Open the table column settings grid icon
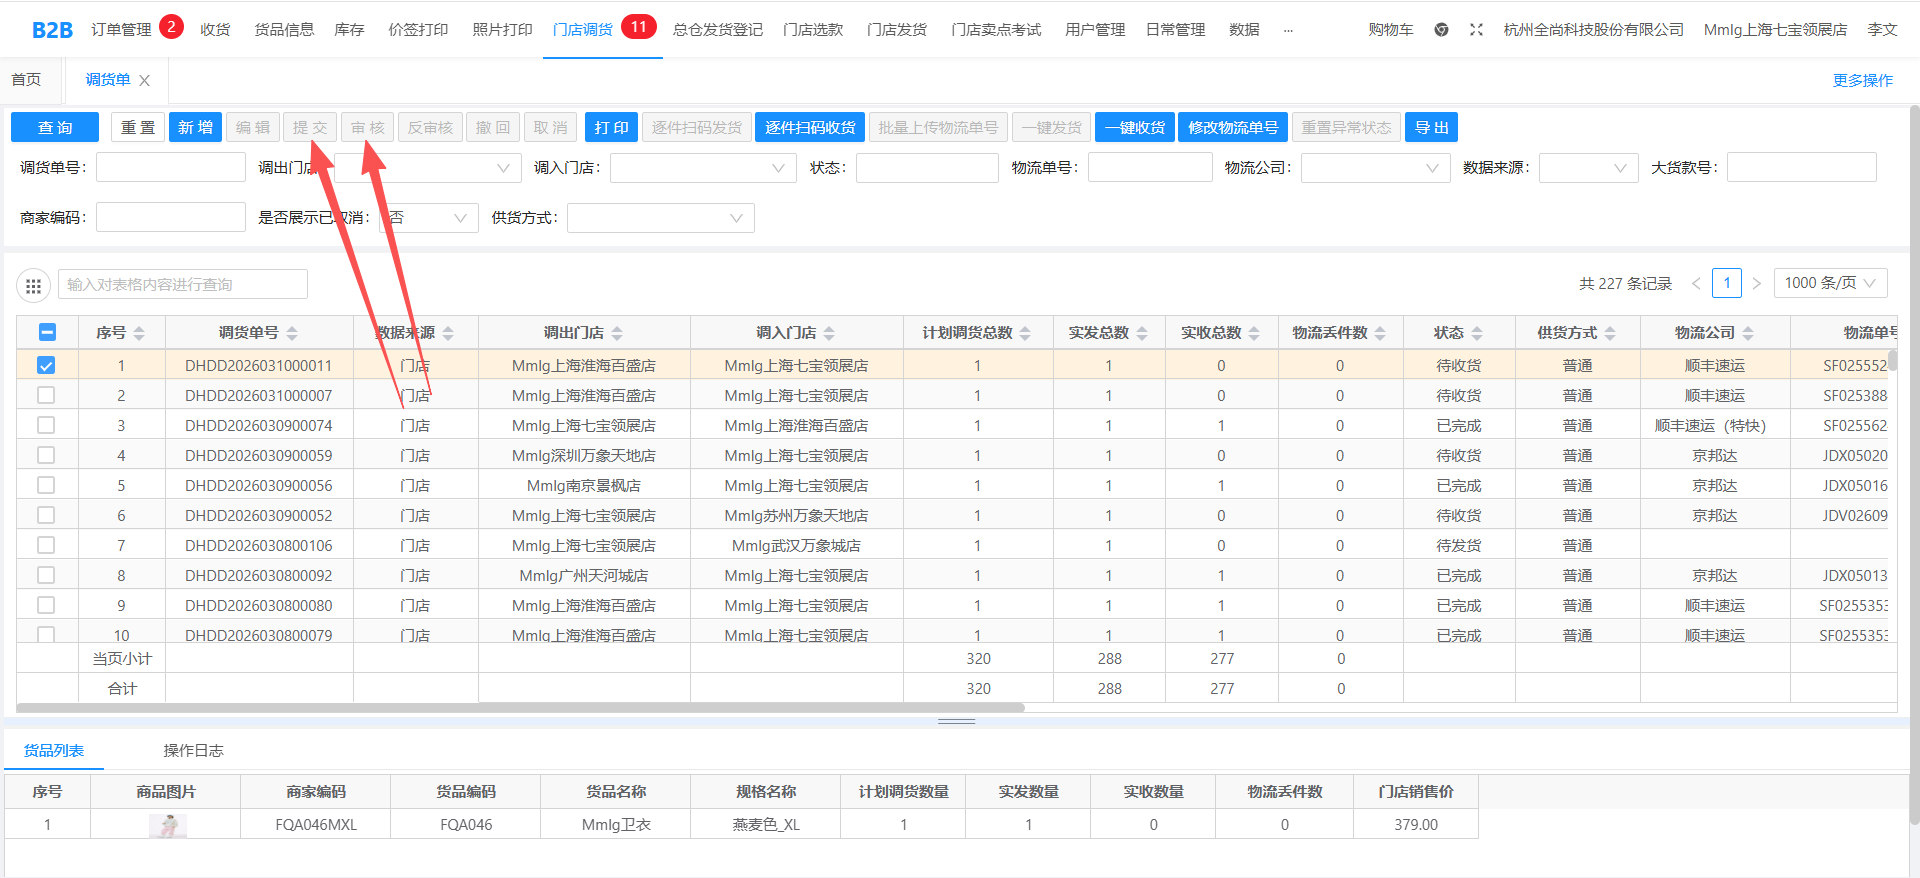Screen dimensions: 1920x878 [x=33, y=286]
